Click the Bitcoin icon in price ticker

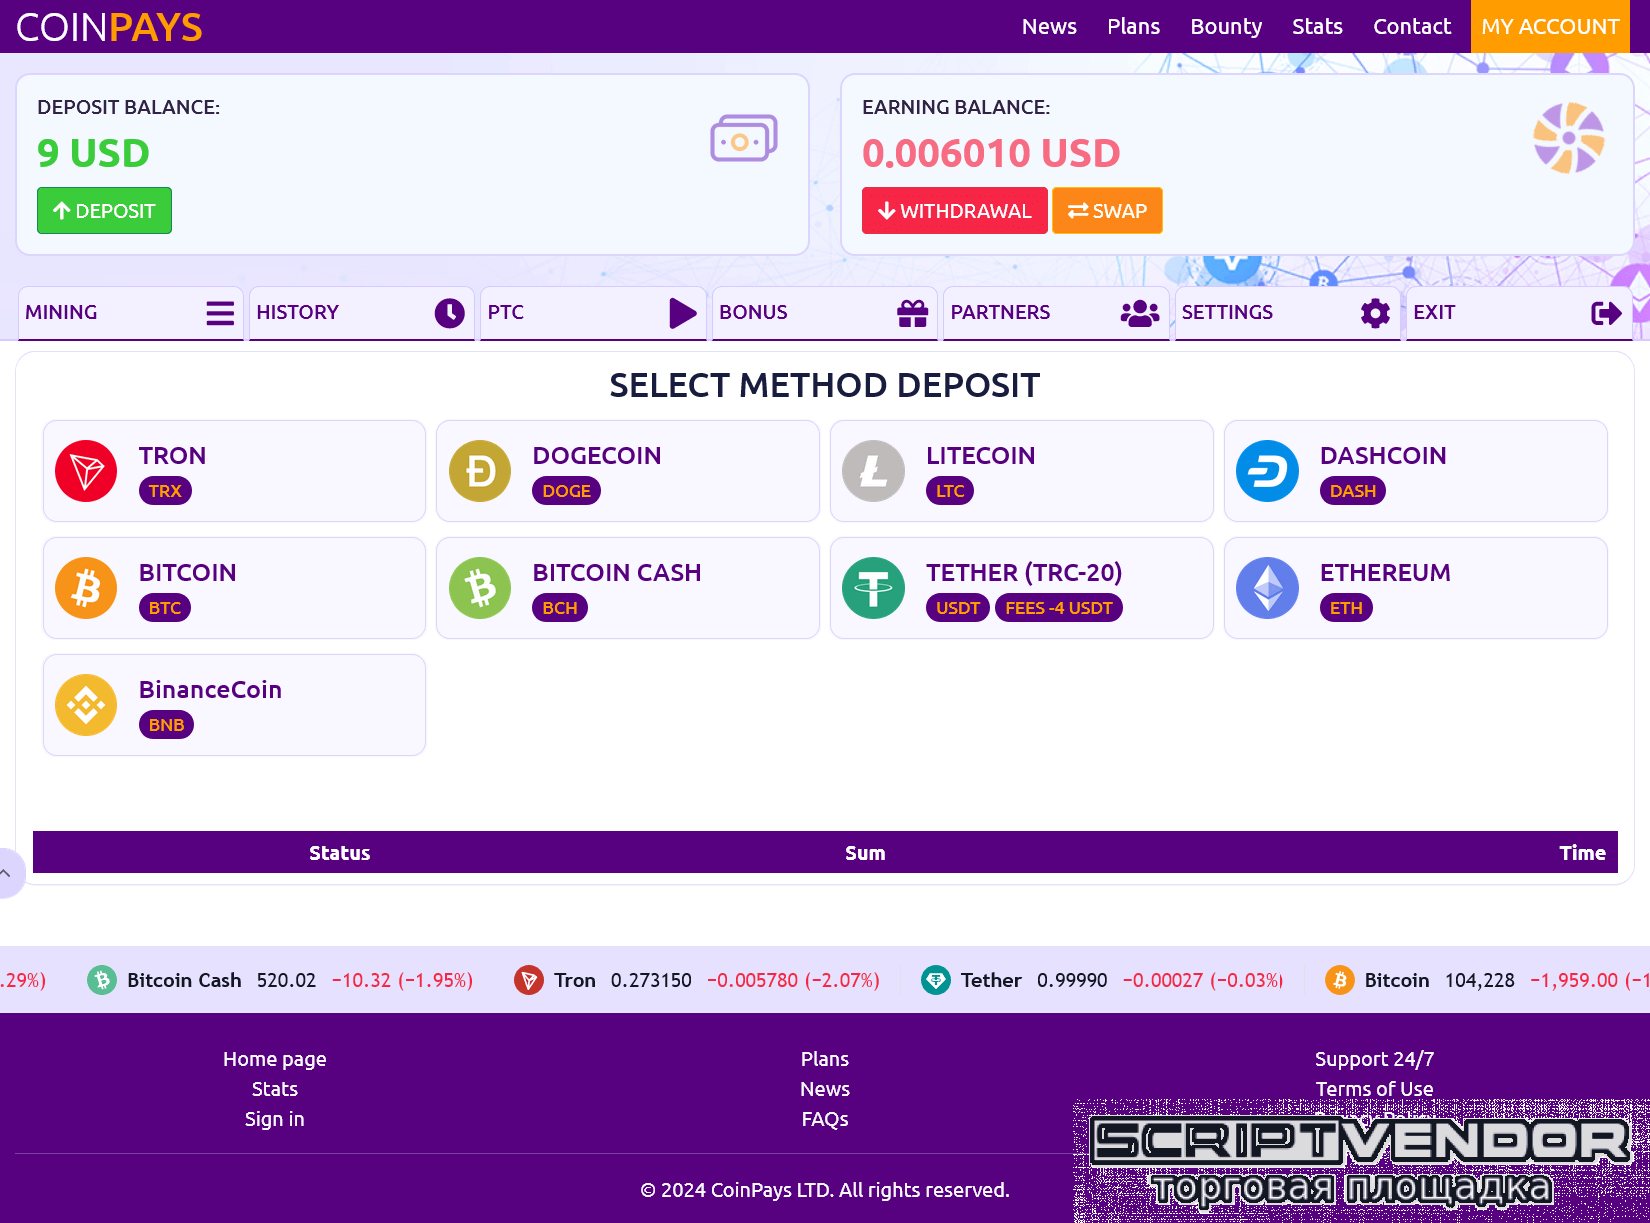[1340, 980]
